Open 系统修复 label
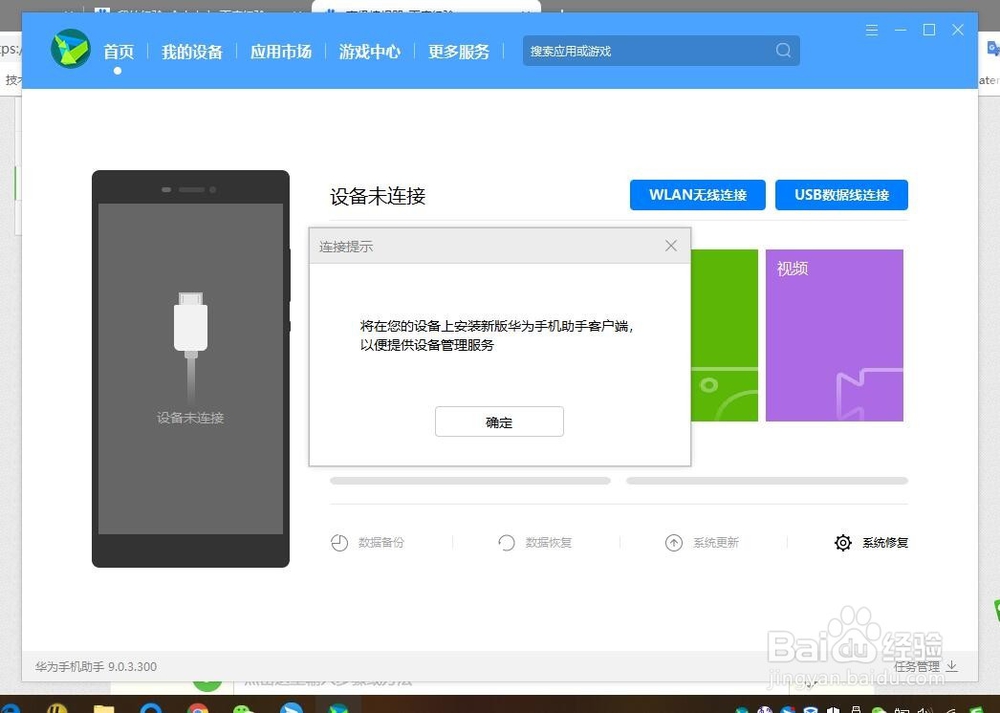1000x713 pixels. click(885, 543)
